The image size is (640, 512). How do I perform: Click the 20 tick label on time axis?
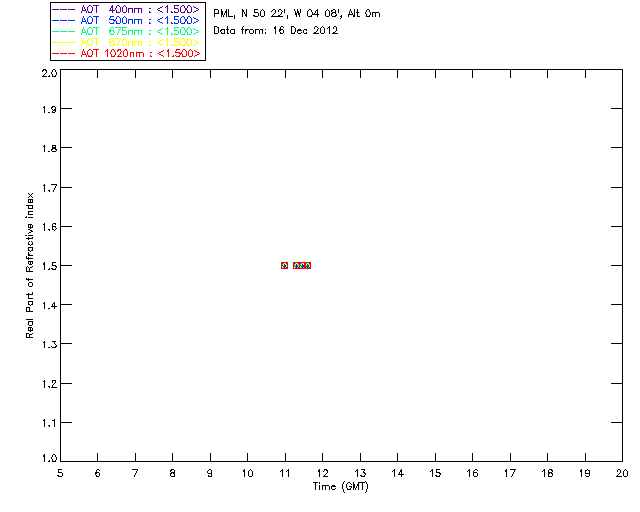coord(622,473)
